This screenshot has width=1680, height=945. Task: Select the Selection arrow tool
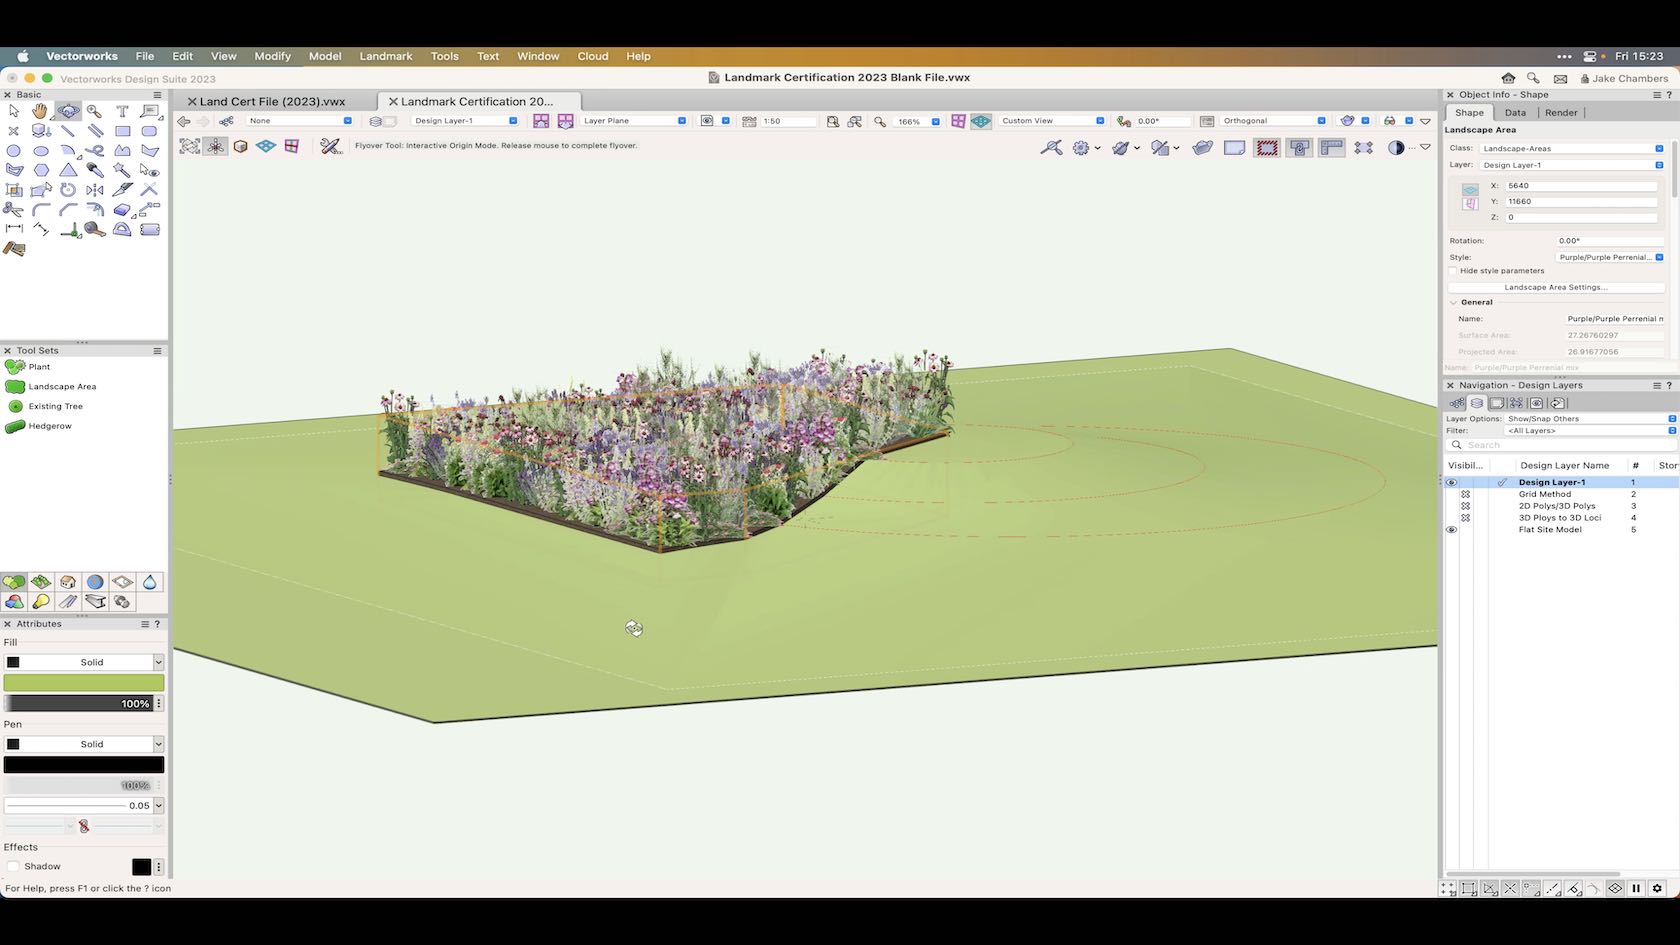click(x=14, y=110)
